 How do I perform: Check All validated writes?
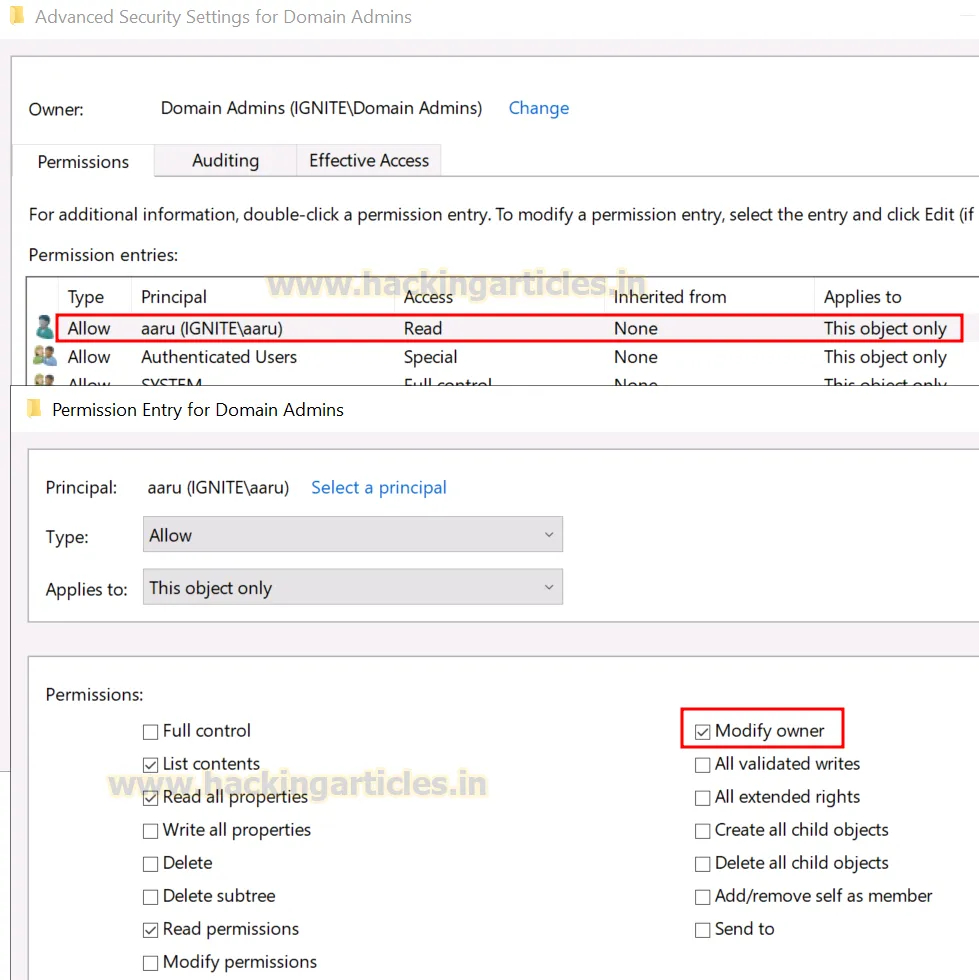[702, 764]
